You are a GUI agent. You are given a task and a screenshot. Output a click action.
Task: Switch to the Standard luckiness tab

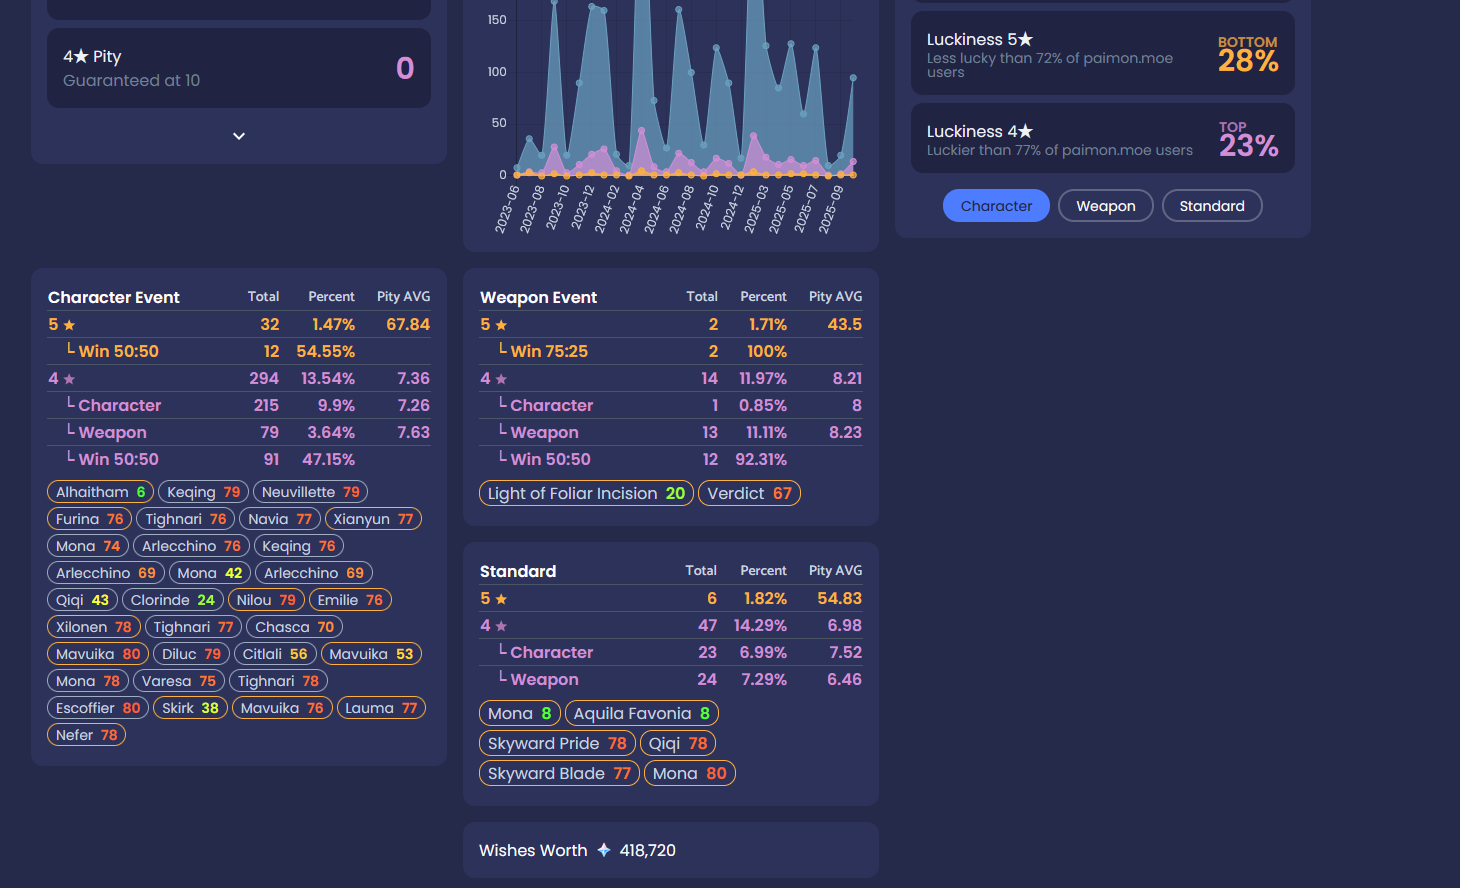point(1212,206)
